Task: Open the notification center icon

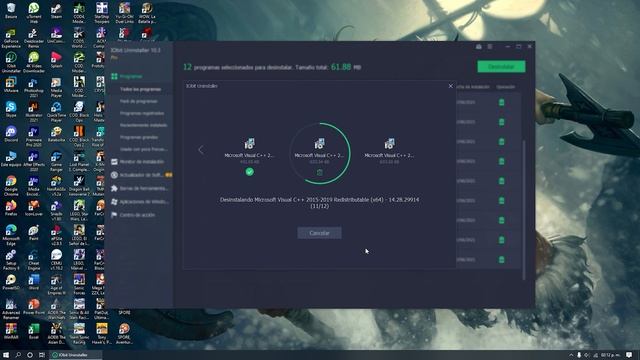Action: tap(629, 355)
